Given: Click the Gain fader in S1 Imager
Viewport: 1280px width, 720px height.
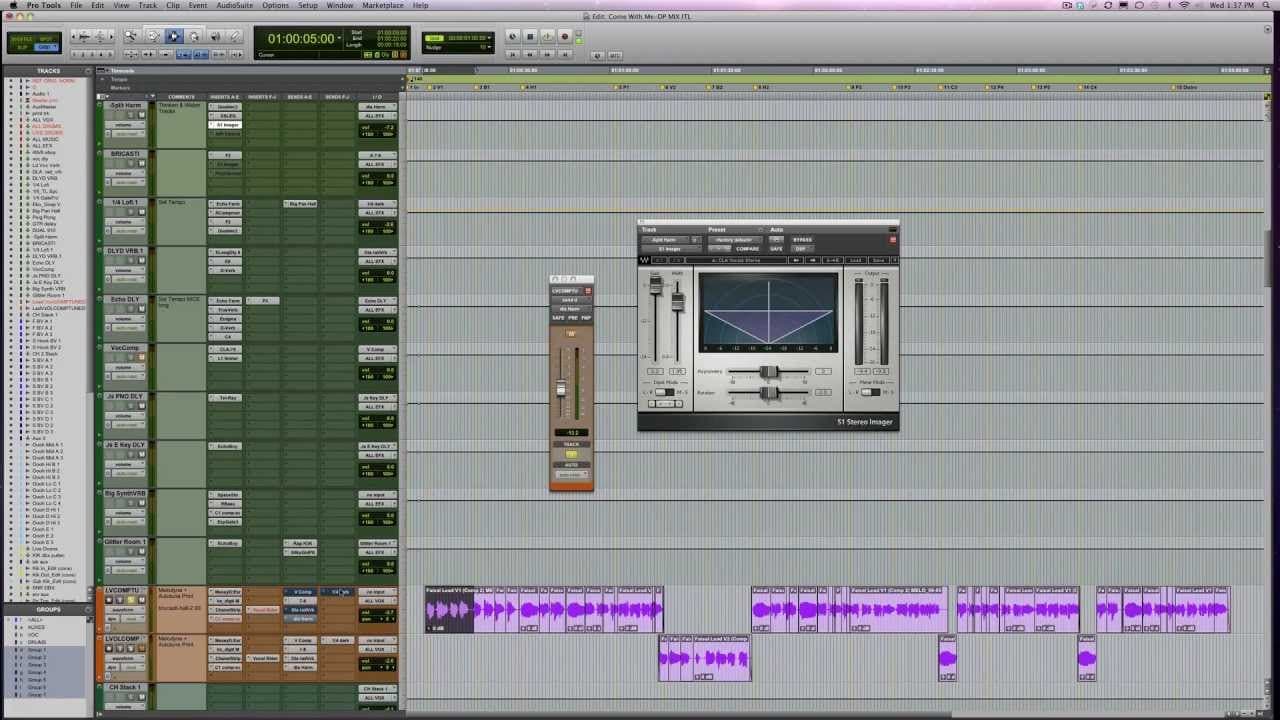Looking at the screenshot, I should (656, 285).
